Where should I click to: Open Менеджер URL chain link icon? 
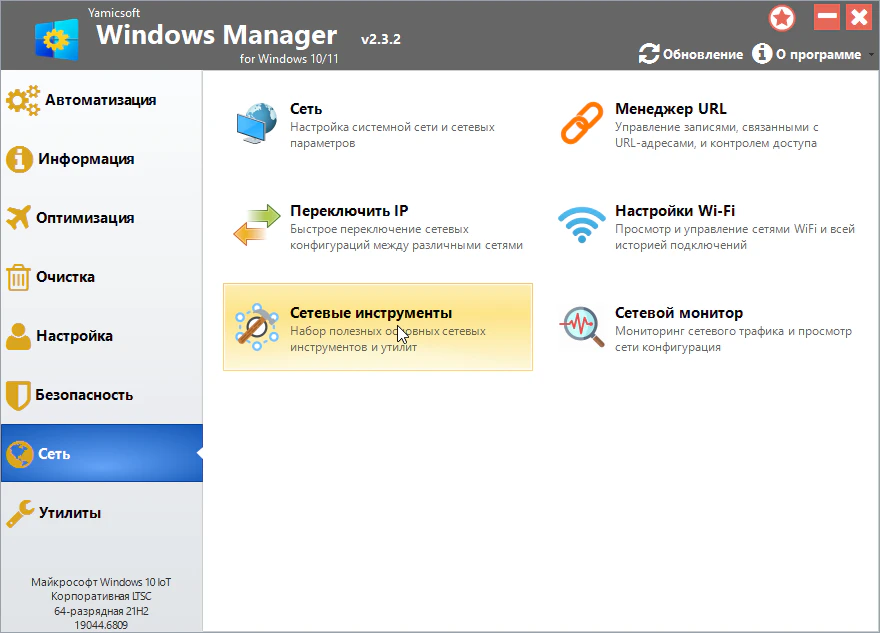[581, 125]
